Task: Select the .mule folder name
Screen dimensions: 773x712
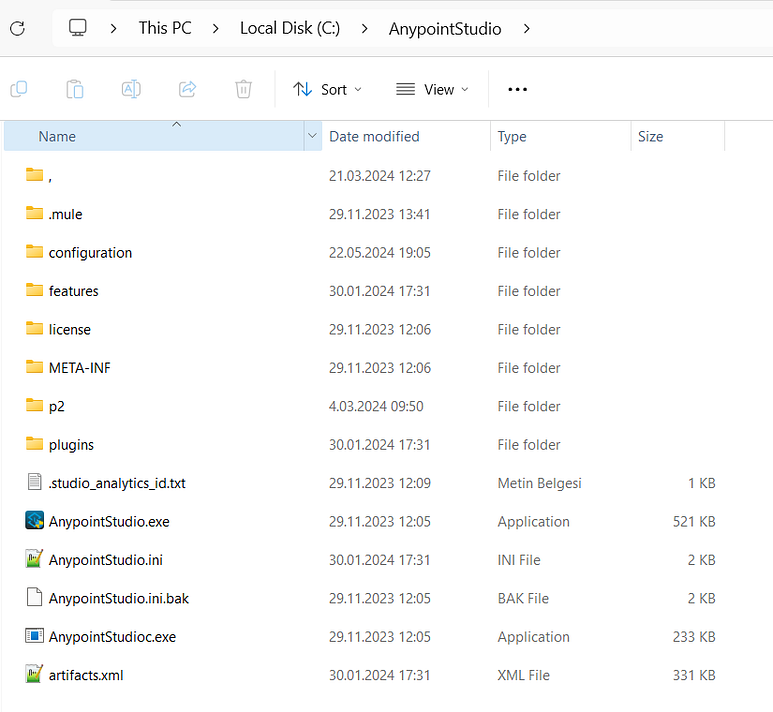Action: click(x=65, y=214)
